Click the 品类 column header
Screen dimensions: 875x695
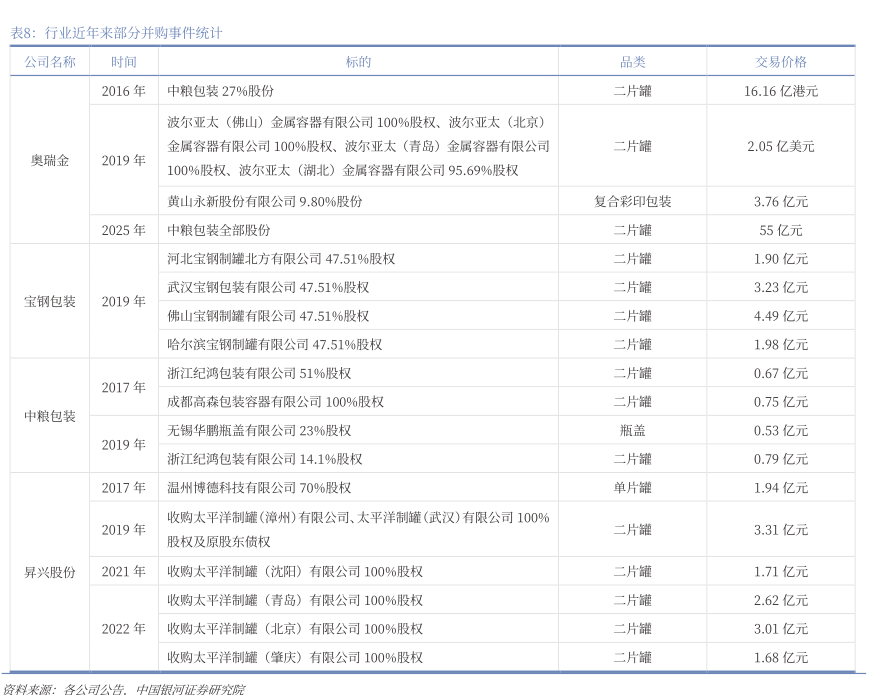tap(632, 62)
